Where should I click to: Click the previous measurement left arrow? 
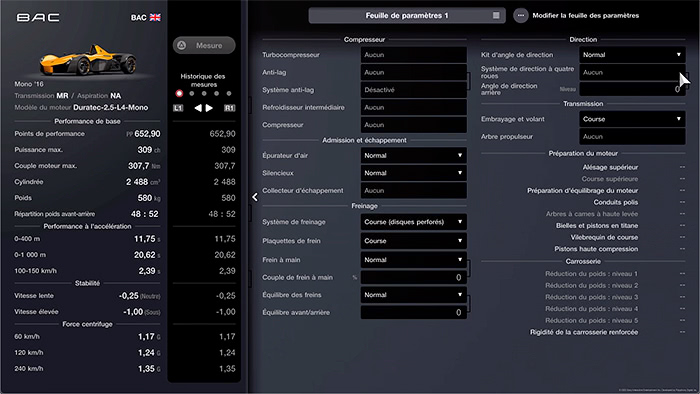198,108
